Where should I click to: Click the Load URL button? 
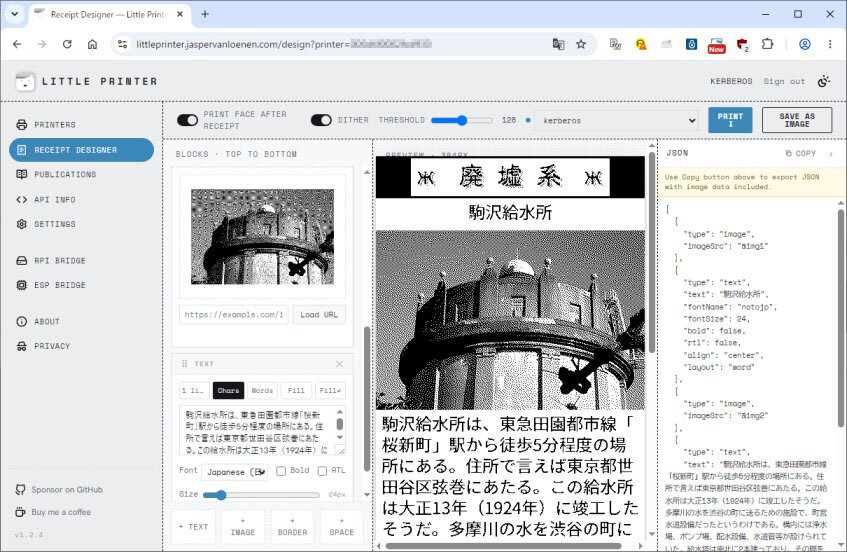click(319, 314)
